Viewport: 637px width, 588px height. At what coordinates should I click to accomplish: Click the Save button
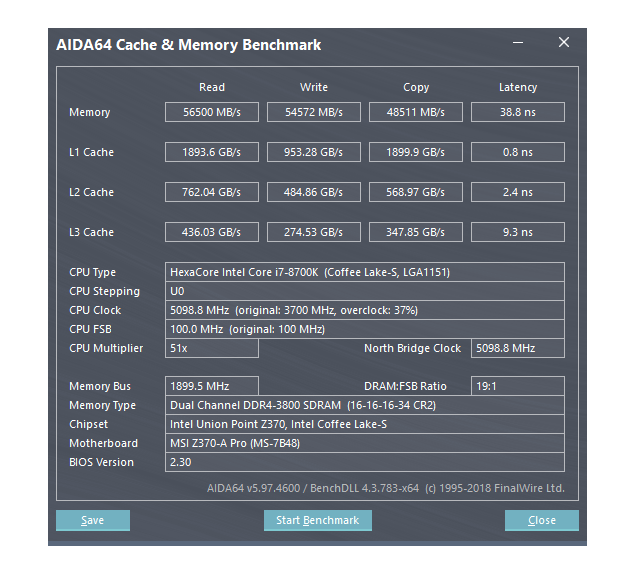pos(93,520)
